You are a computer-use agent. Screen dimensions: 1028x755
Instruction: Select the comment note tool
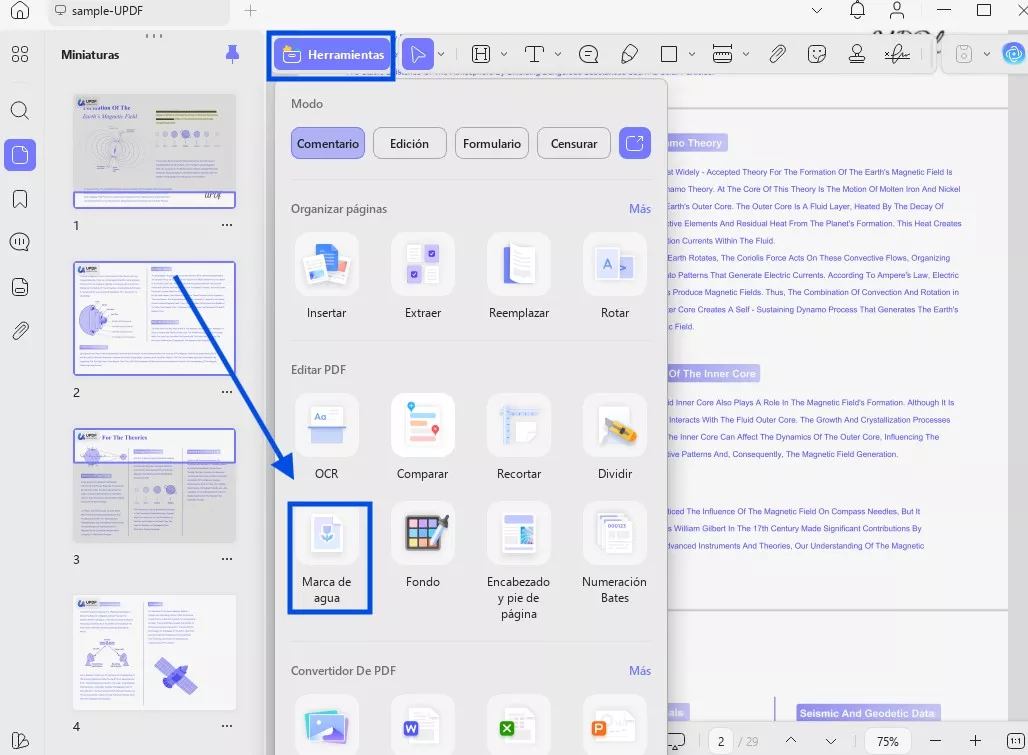[588, 54]
